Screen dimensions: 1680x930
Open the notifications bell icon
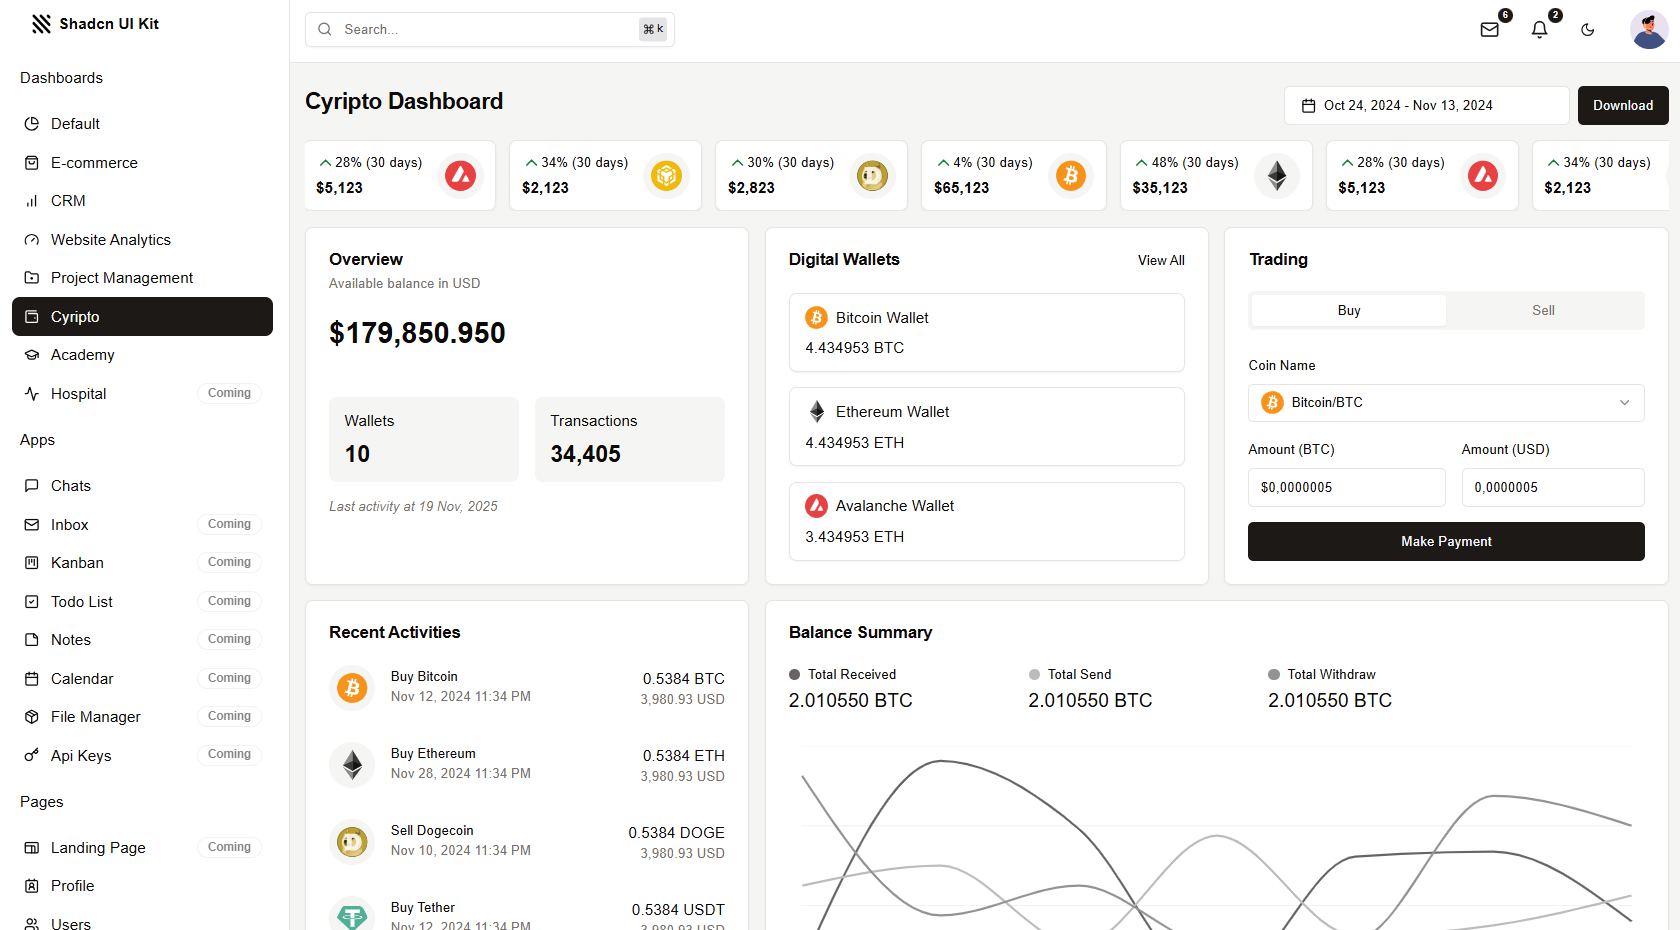pyautogui.click(x=1539, y=30)
